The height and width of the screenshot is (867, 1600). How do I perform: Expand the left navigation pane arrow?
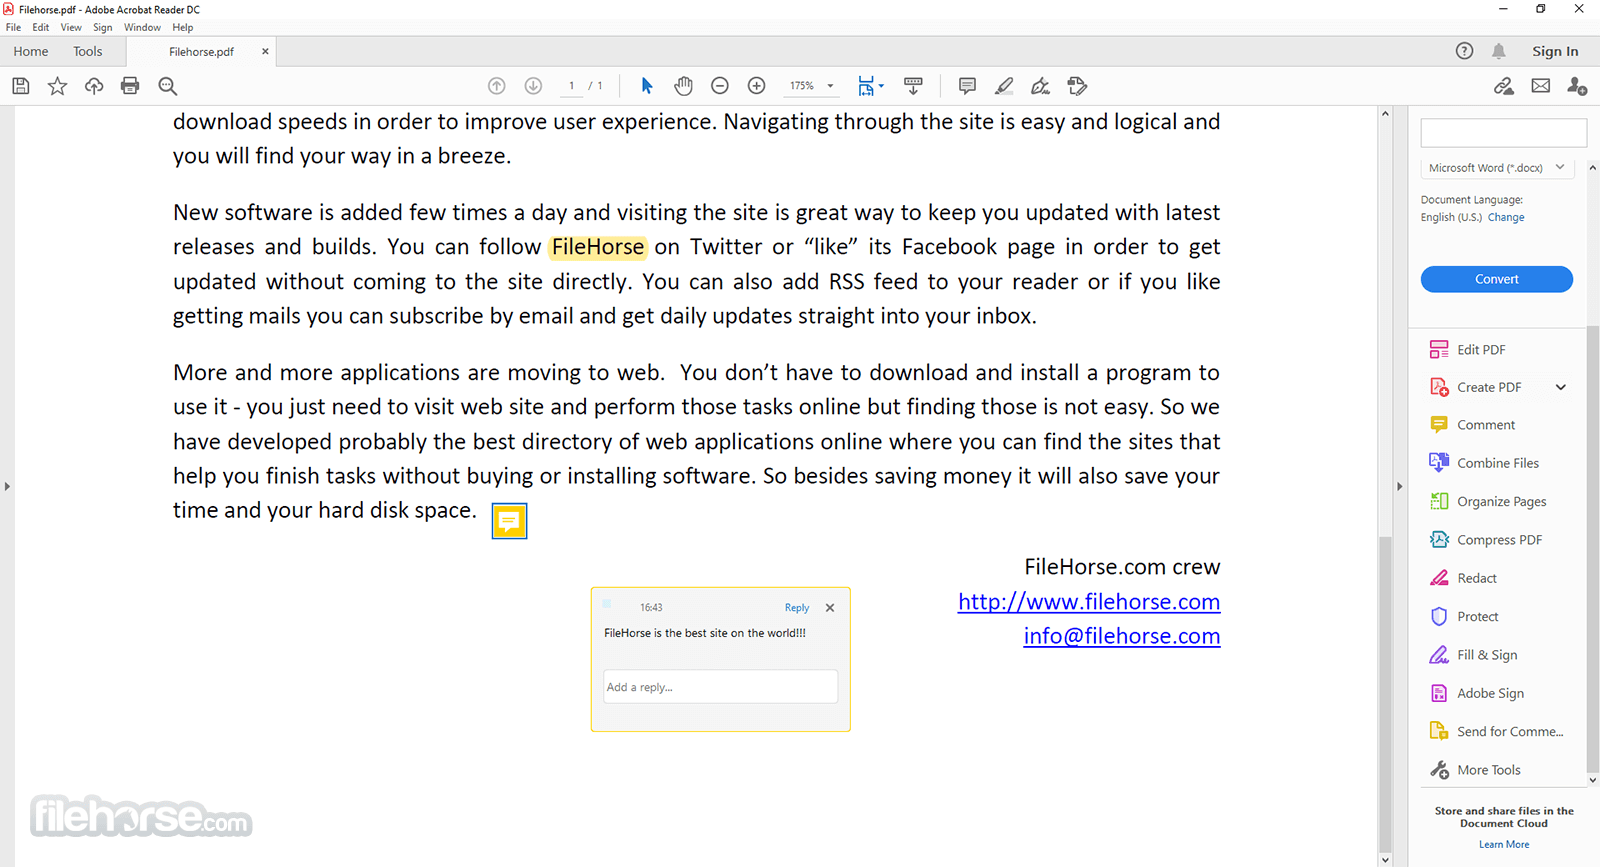coord(7,487)
